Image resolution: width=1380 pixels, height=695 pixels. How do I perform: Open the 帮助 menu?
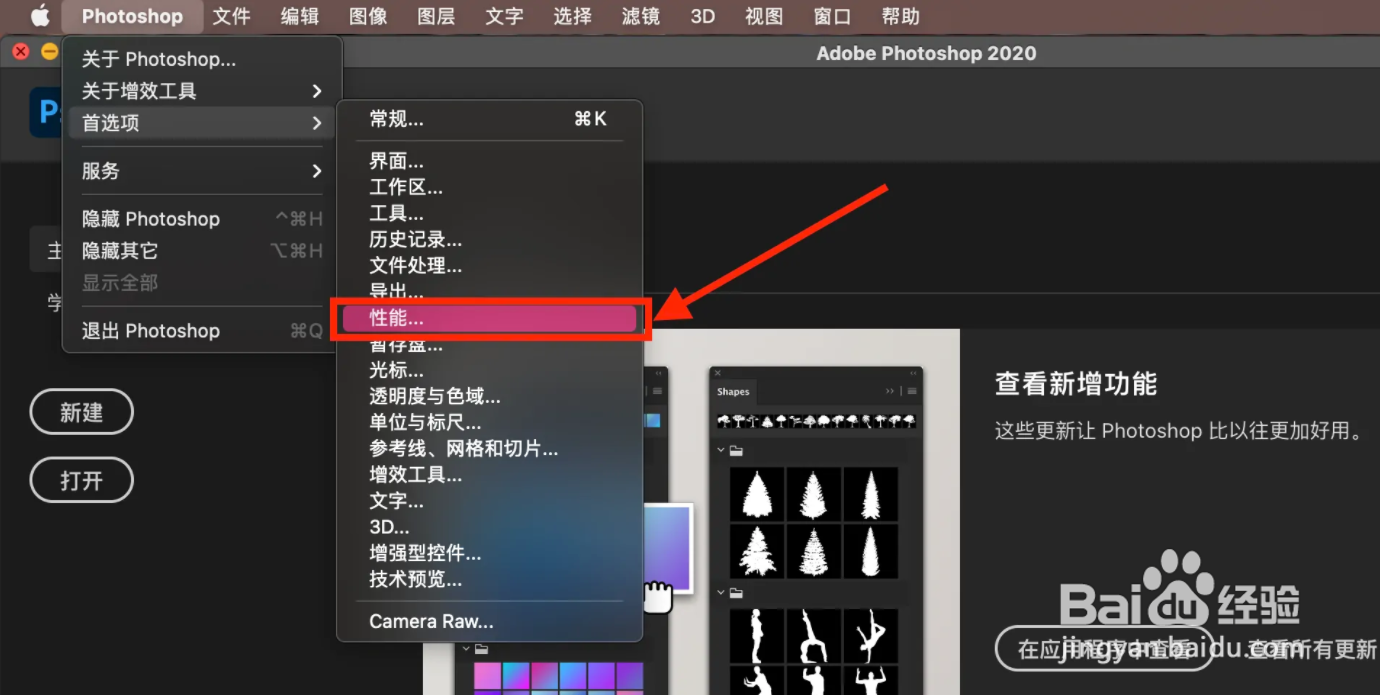pyautogui.click(x=900, y=16)
